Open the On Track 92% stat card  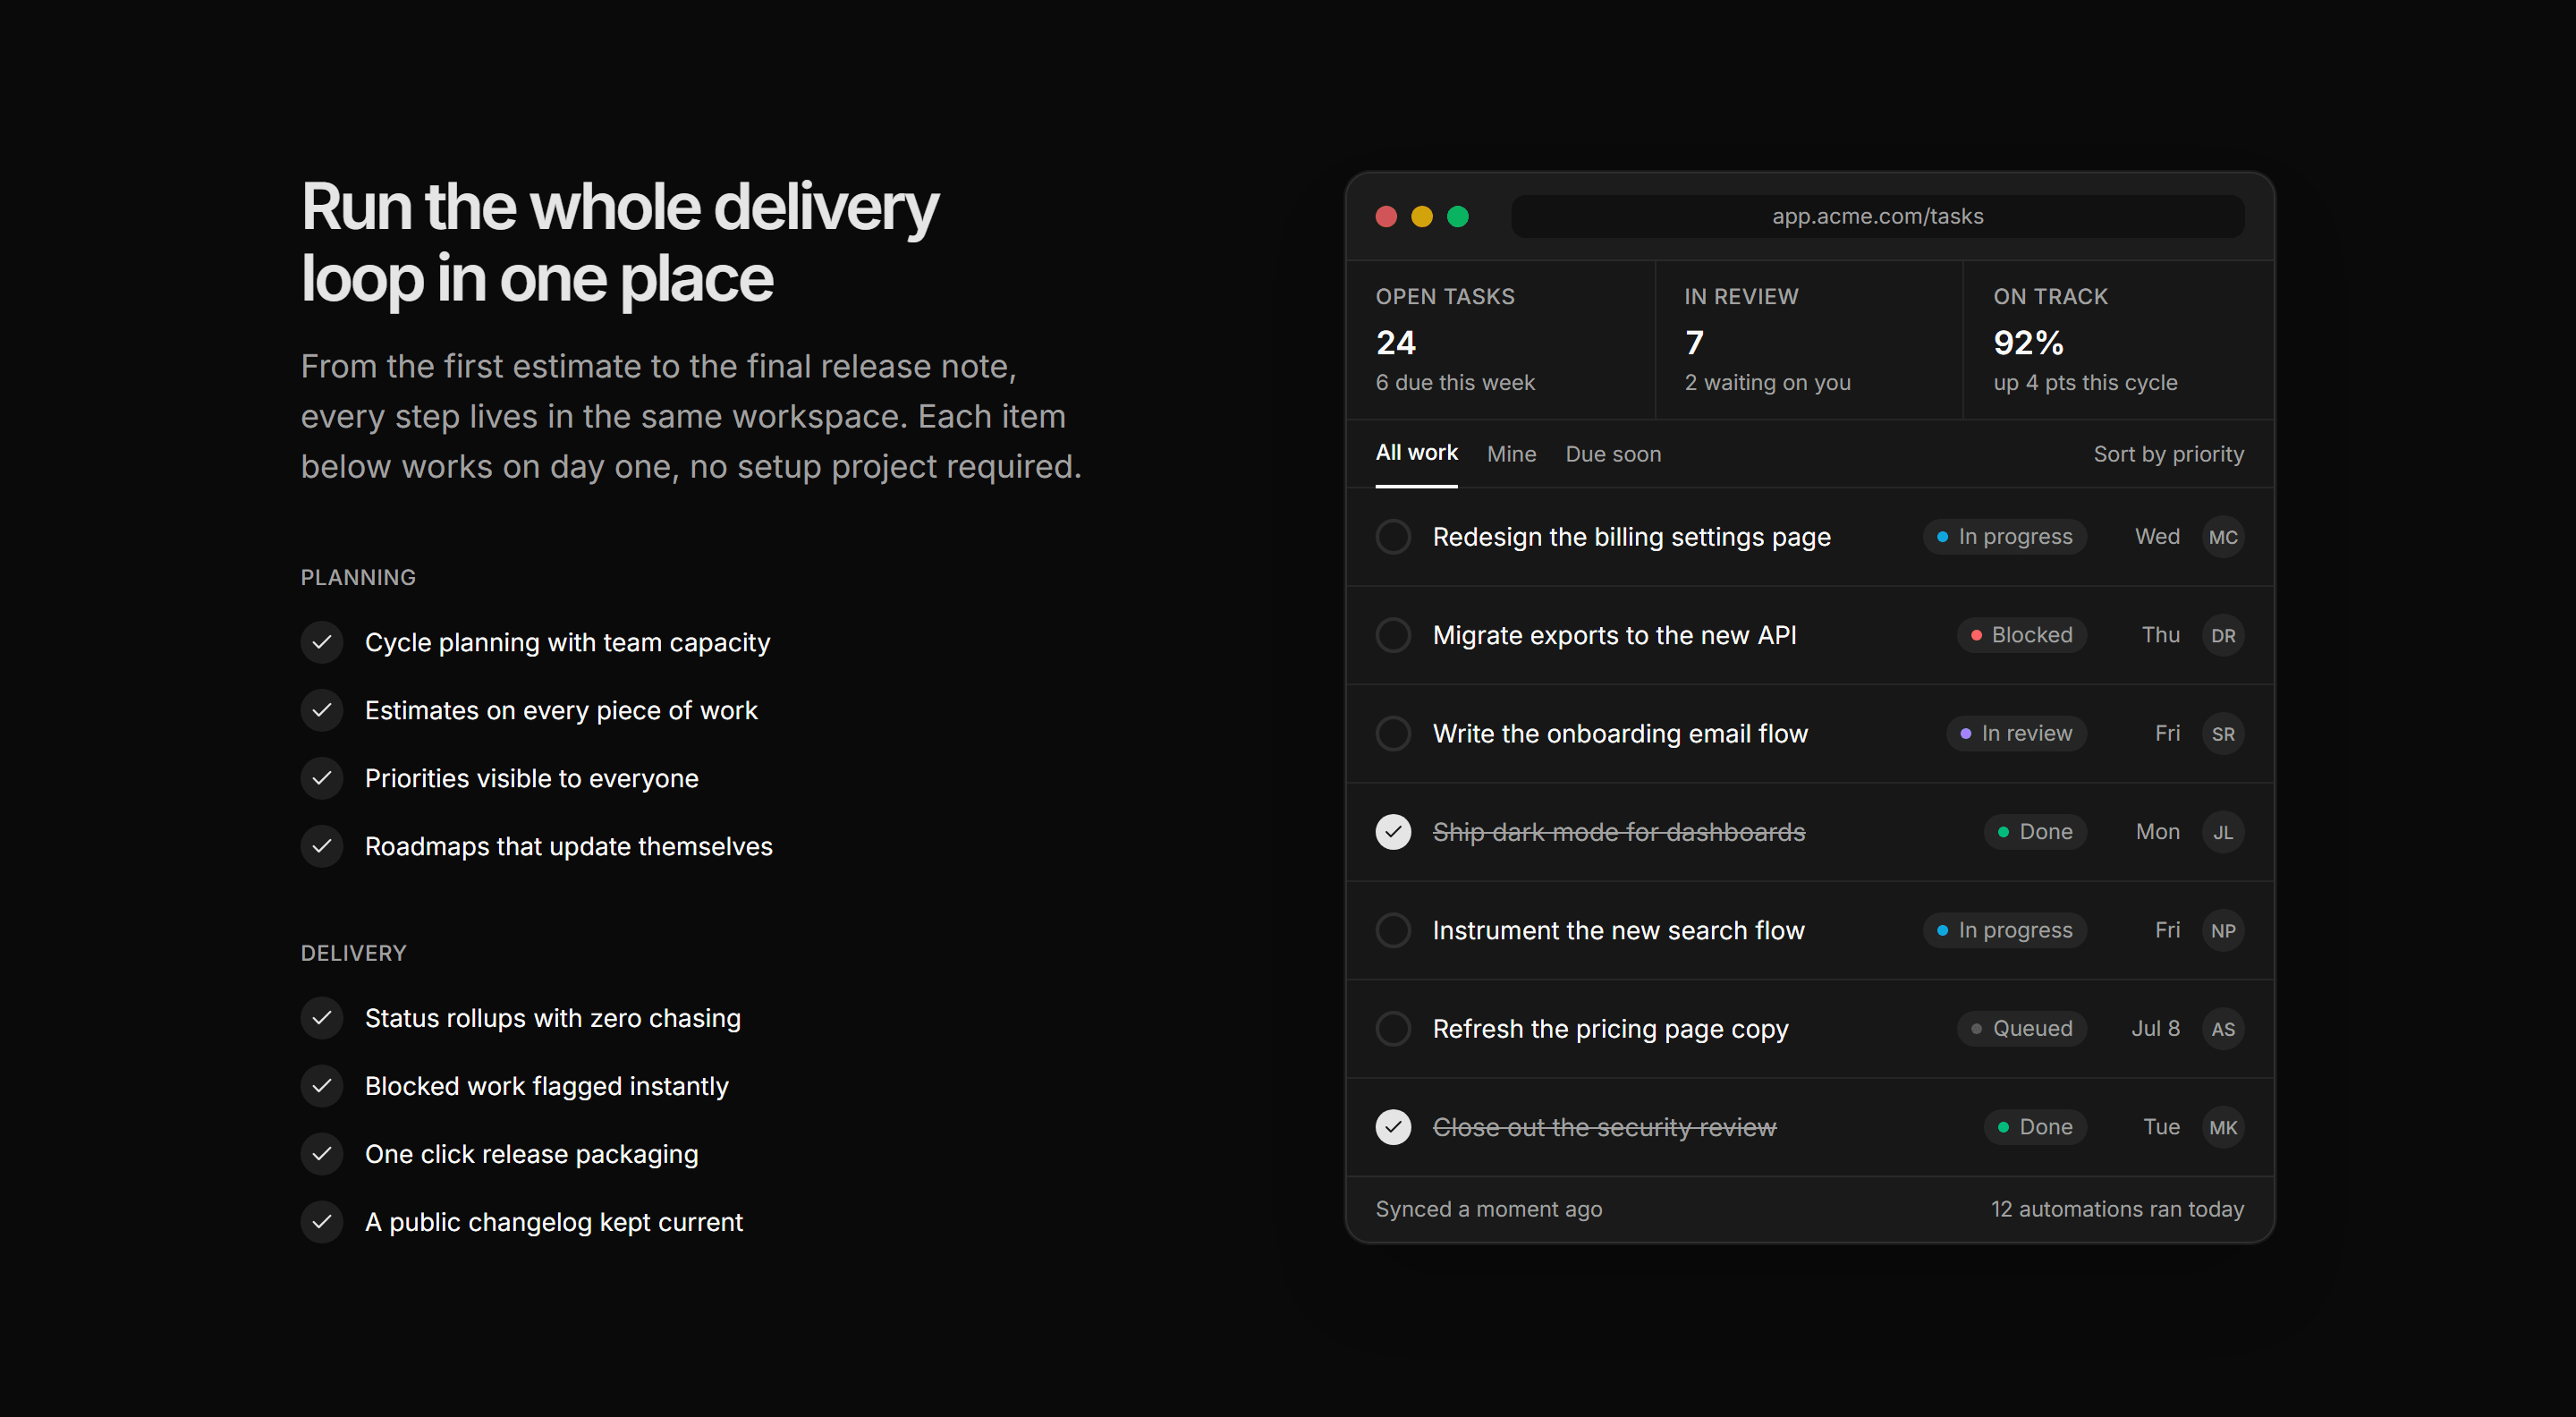(2118, 340)
